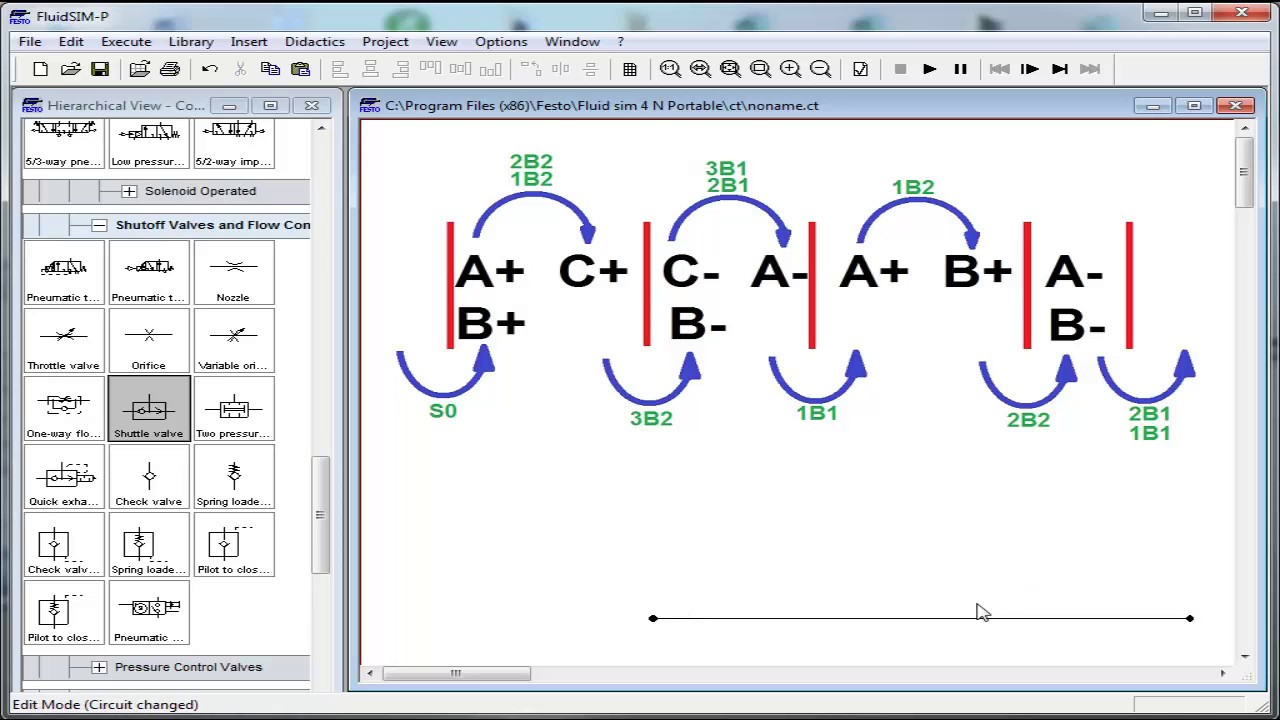The width and height of the screenshot is (1280, 720).
Task: Restore the previous zoom view
Action: point(700,69)
